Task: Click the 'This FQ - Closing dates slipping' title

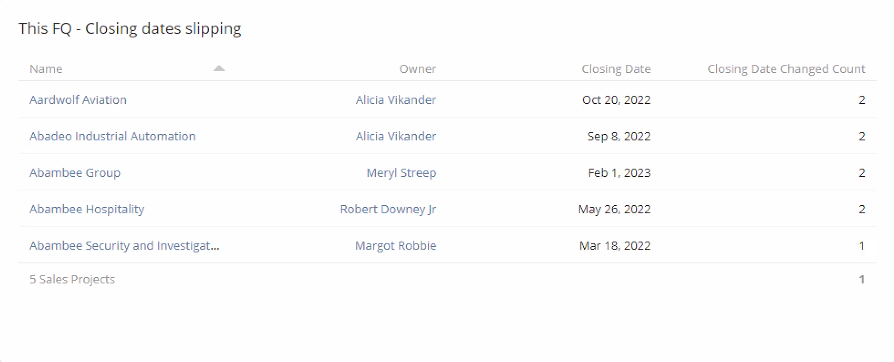Action: [129, 29]
